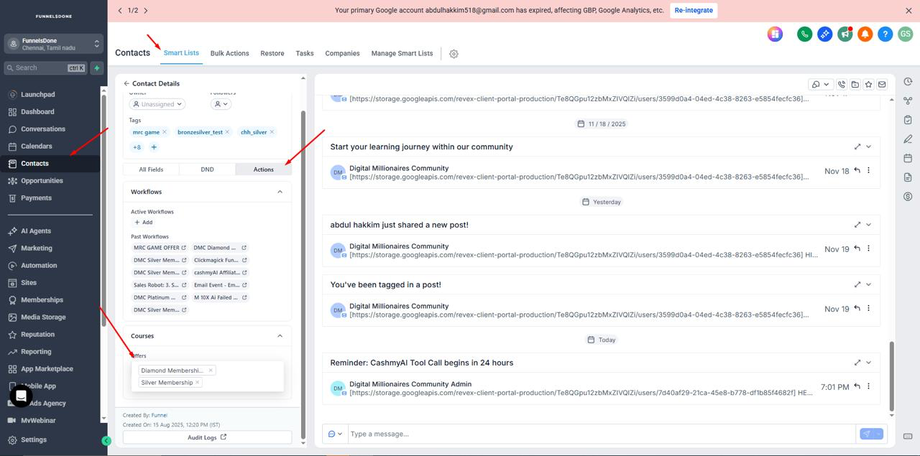The image size is (920, 456).
Task: Select the DND tab
Action: click(x=207, y=169)
